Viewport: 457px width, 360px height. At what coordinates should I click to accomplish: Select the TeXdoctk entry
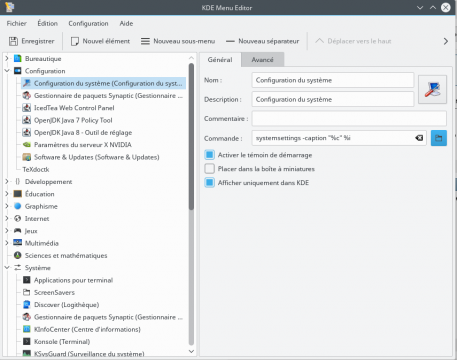coord(36,169)
